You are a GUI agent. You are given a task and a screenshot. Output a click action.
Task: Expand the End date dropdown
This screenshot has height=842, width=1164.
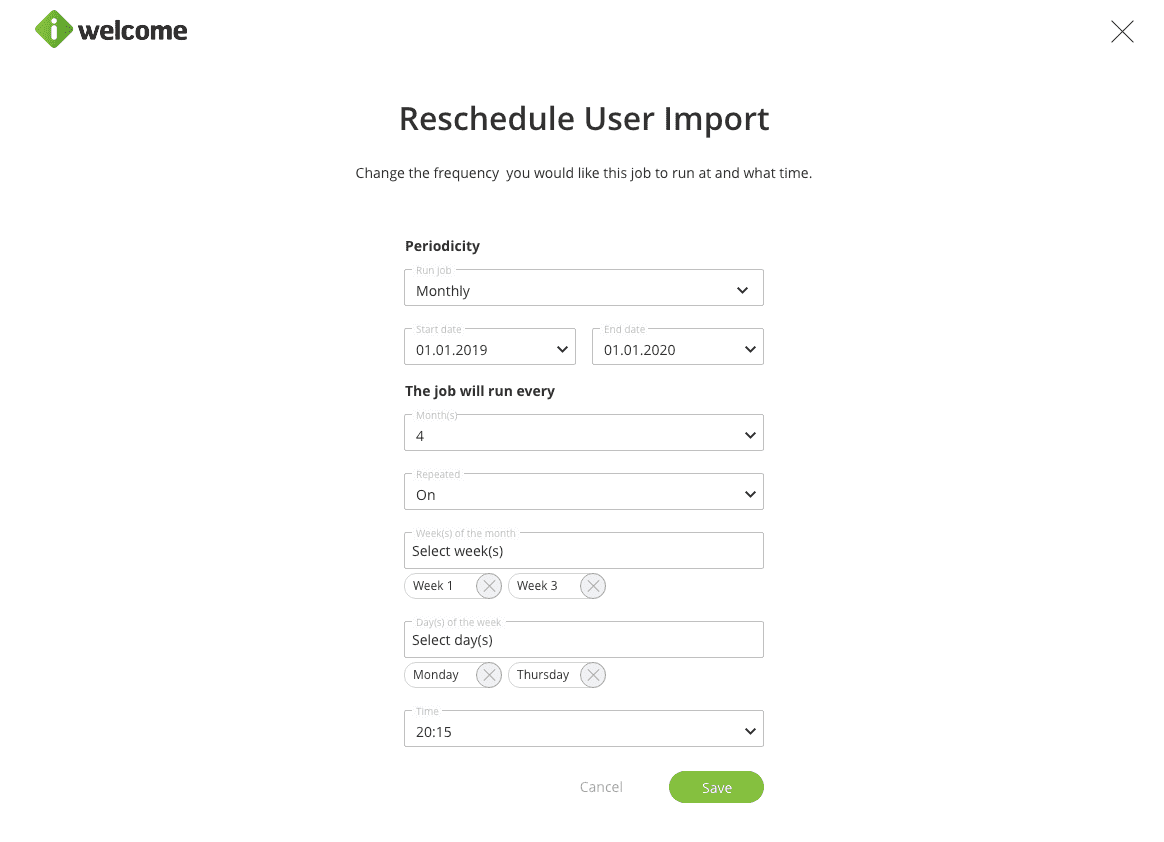pyautogui.click(x=677, y=349)
